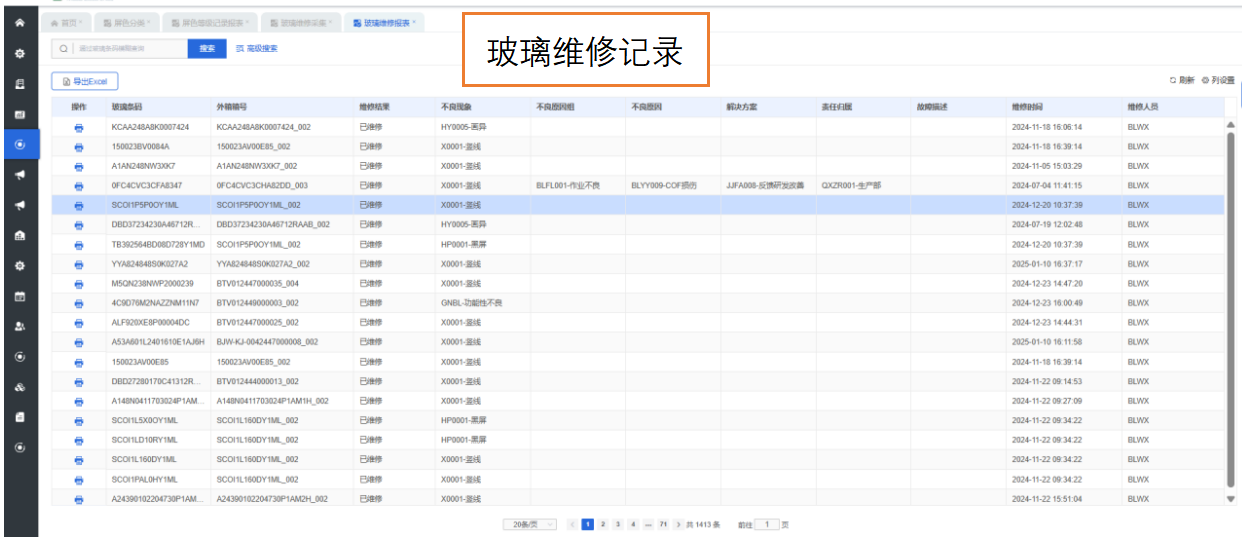Click the previous page arrow
Viewport: 1242px width, 537px height.
point(573,524)
